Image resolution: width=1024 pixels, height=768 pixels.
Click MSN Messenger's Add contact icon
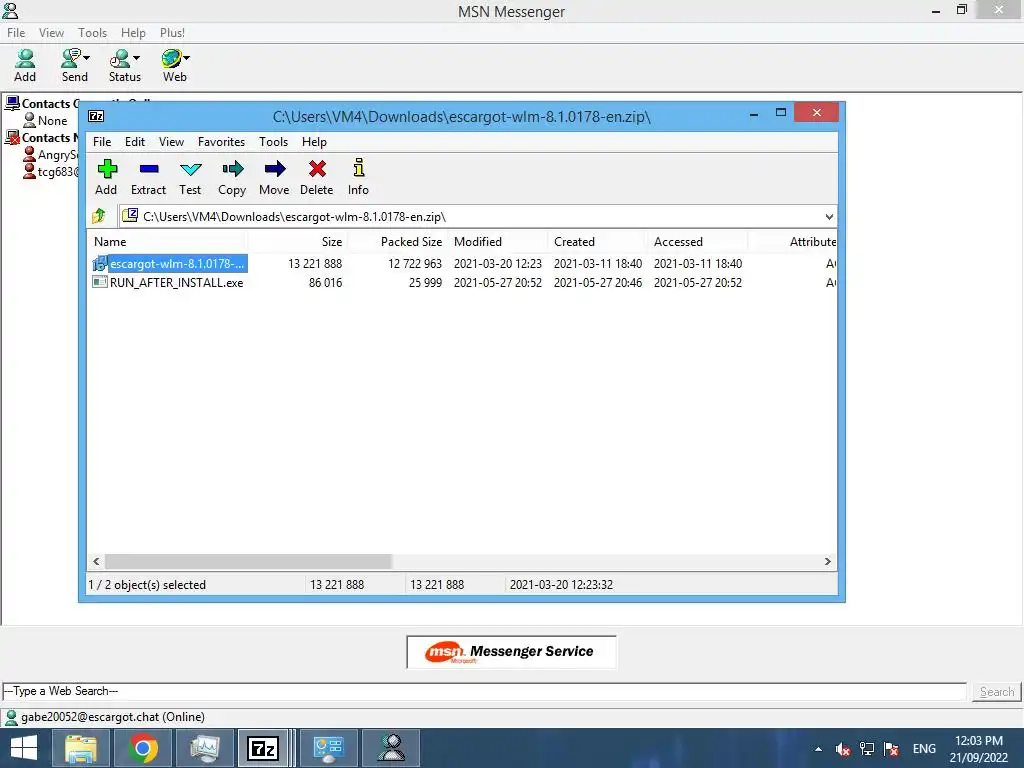(x=25, y=59)
